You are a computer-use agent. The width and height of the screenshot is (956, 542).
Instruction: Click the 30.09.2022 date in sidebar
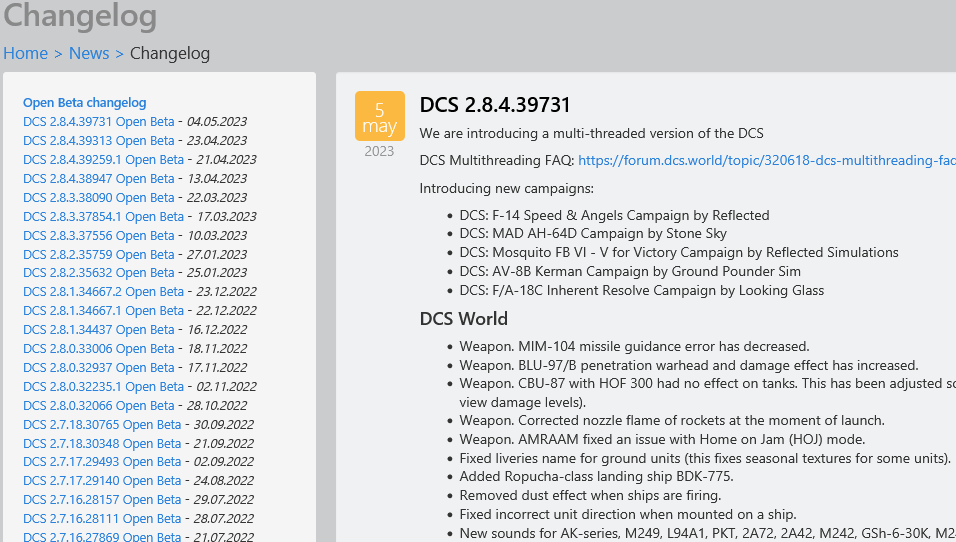224,424
